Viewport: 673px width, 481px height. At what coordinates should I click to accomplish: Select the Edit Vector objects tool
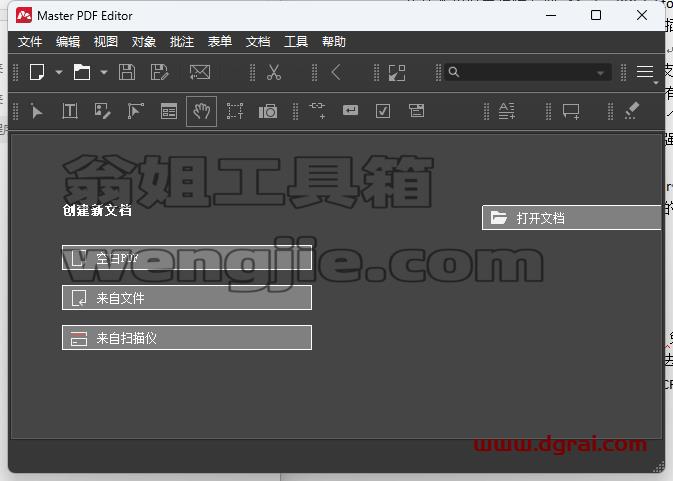136,111
